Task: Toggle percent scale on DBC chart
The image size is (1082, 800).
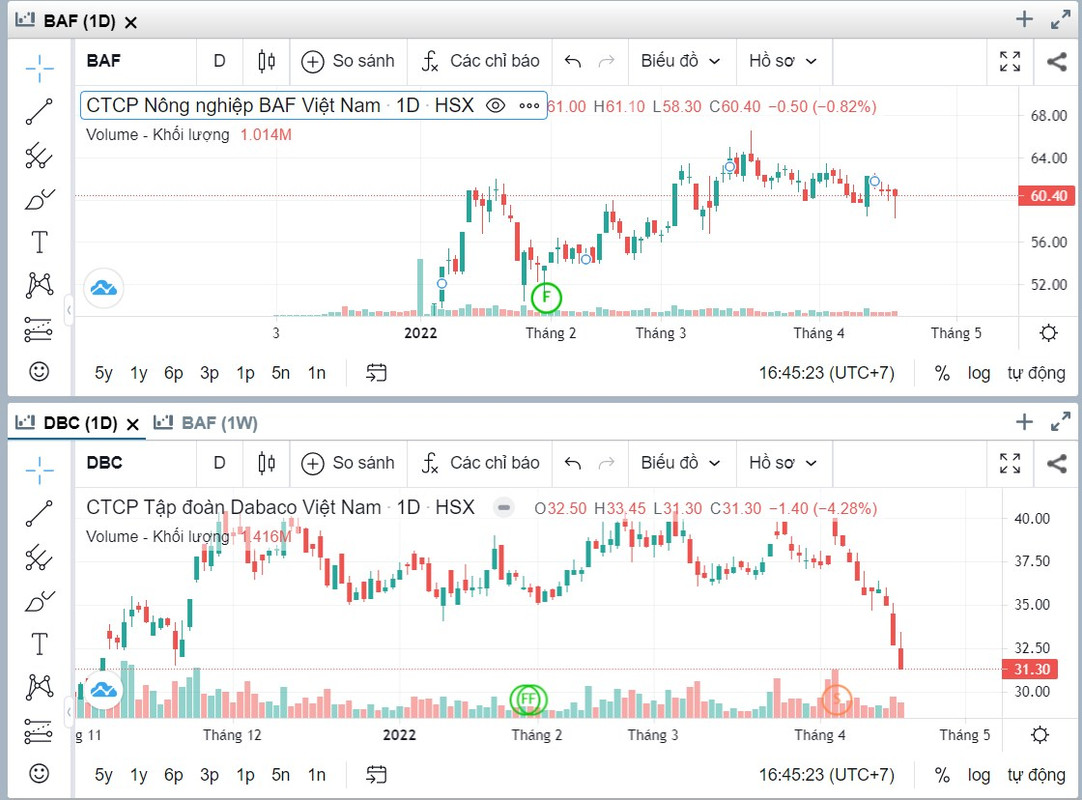Action: click(x=942, y=775)
